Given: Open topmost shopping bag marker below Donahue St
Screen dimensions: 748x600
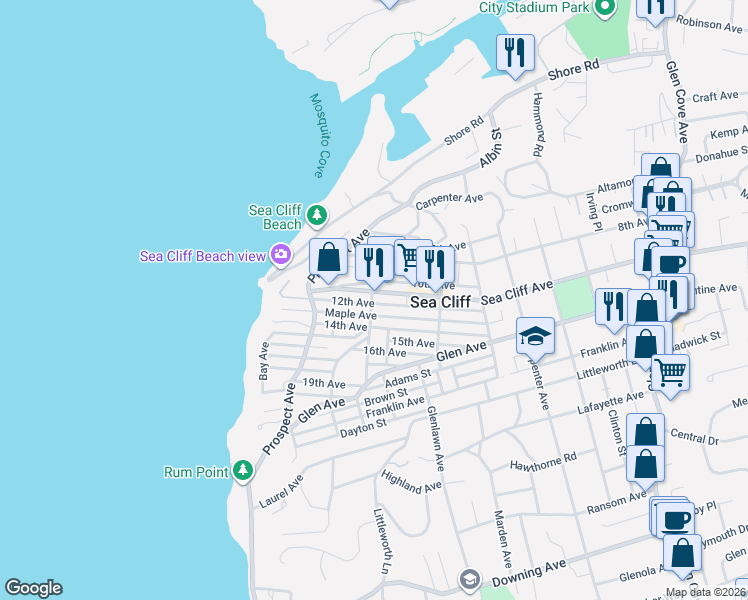Looking at the screenshot, I should click(x=660, y=166).
